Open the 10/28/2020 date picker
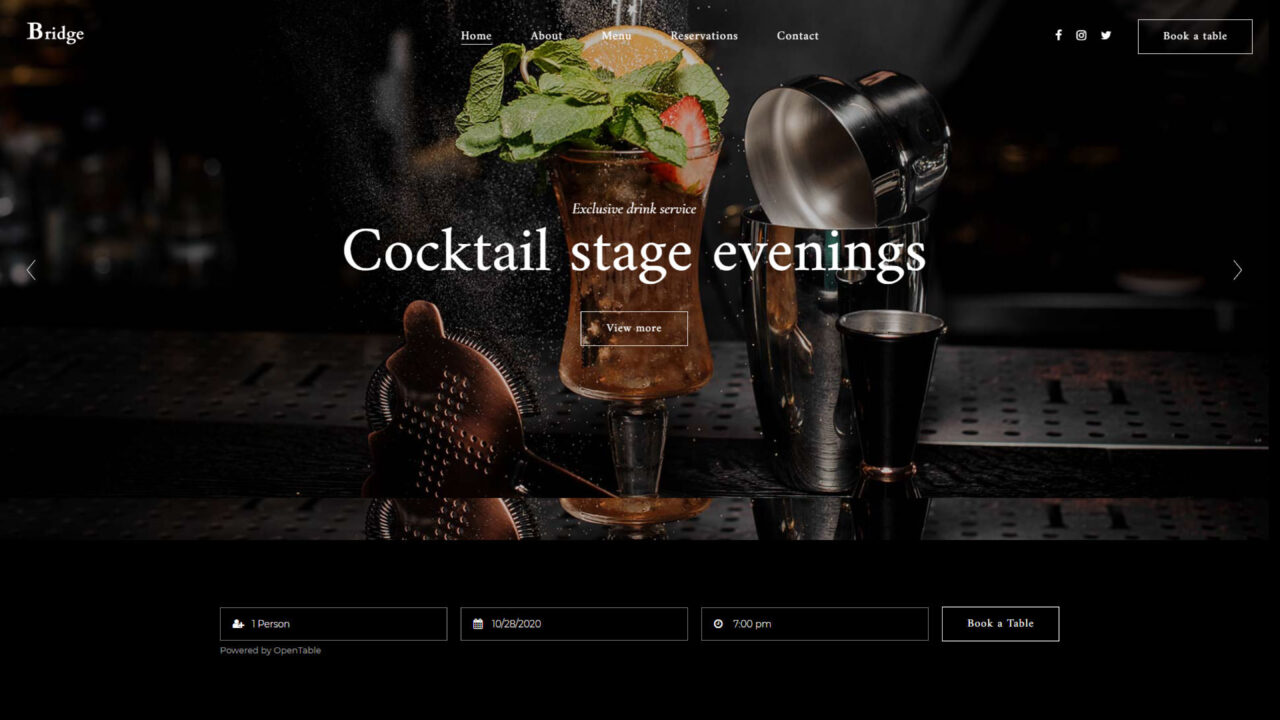The width and height of the screenshot is (1280, 720). (574, 624)
